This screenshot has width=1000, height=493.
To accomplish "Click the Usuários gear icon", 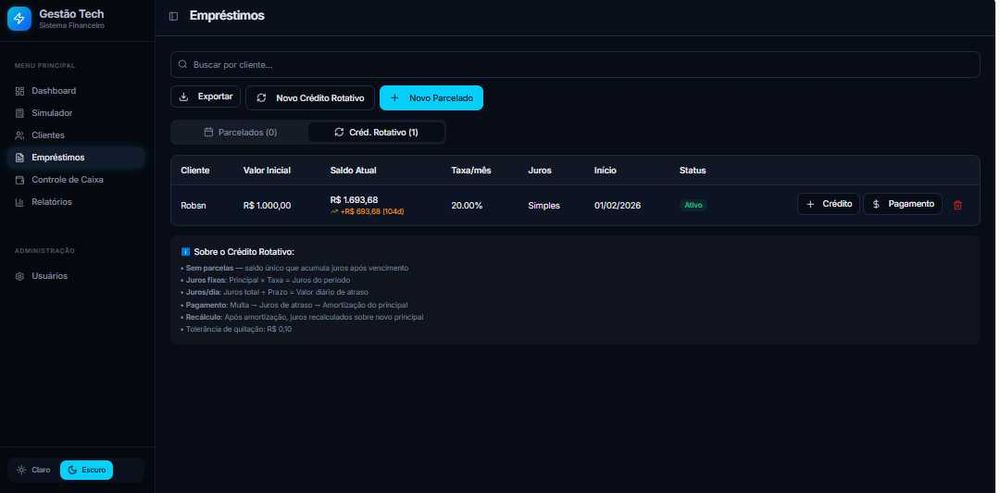I will tap(20, 277).
